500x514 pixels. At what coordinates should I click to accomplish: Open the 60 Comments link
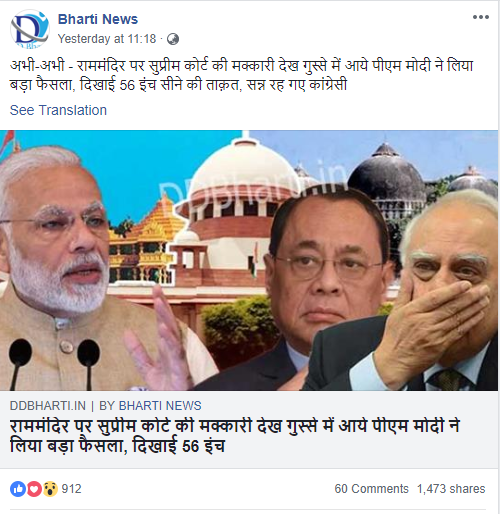coord(371,489)
